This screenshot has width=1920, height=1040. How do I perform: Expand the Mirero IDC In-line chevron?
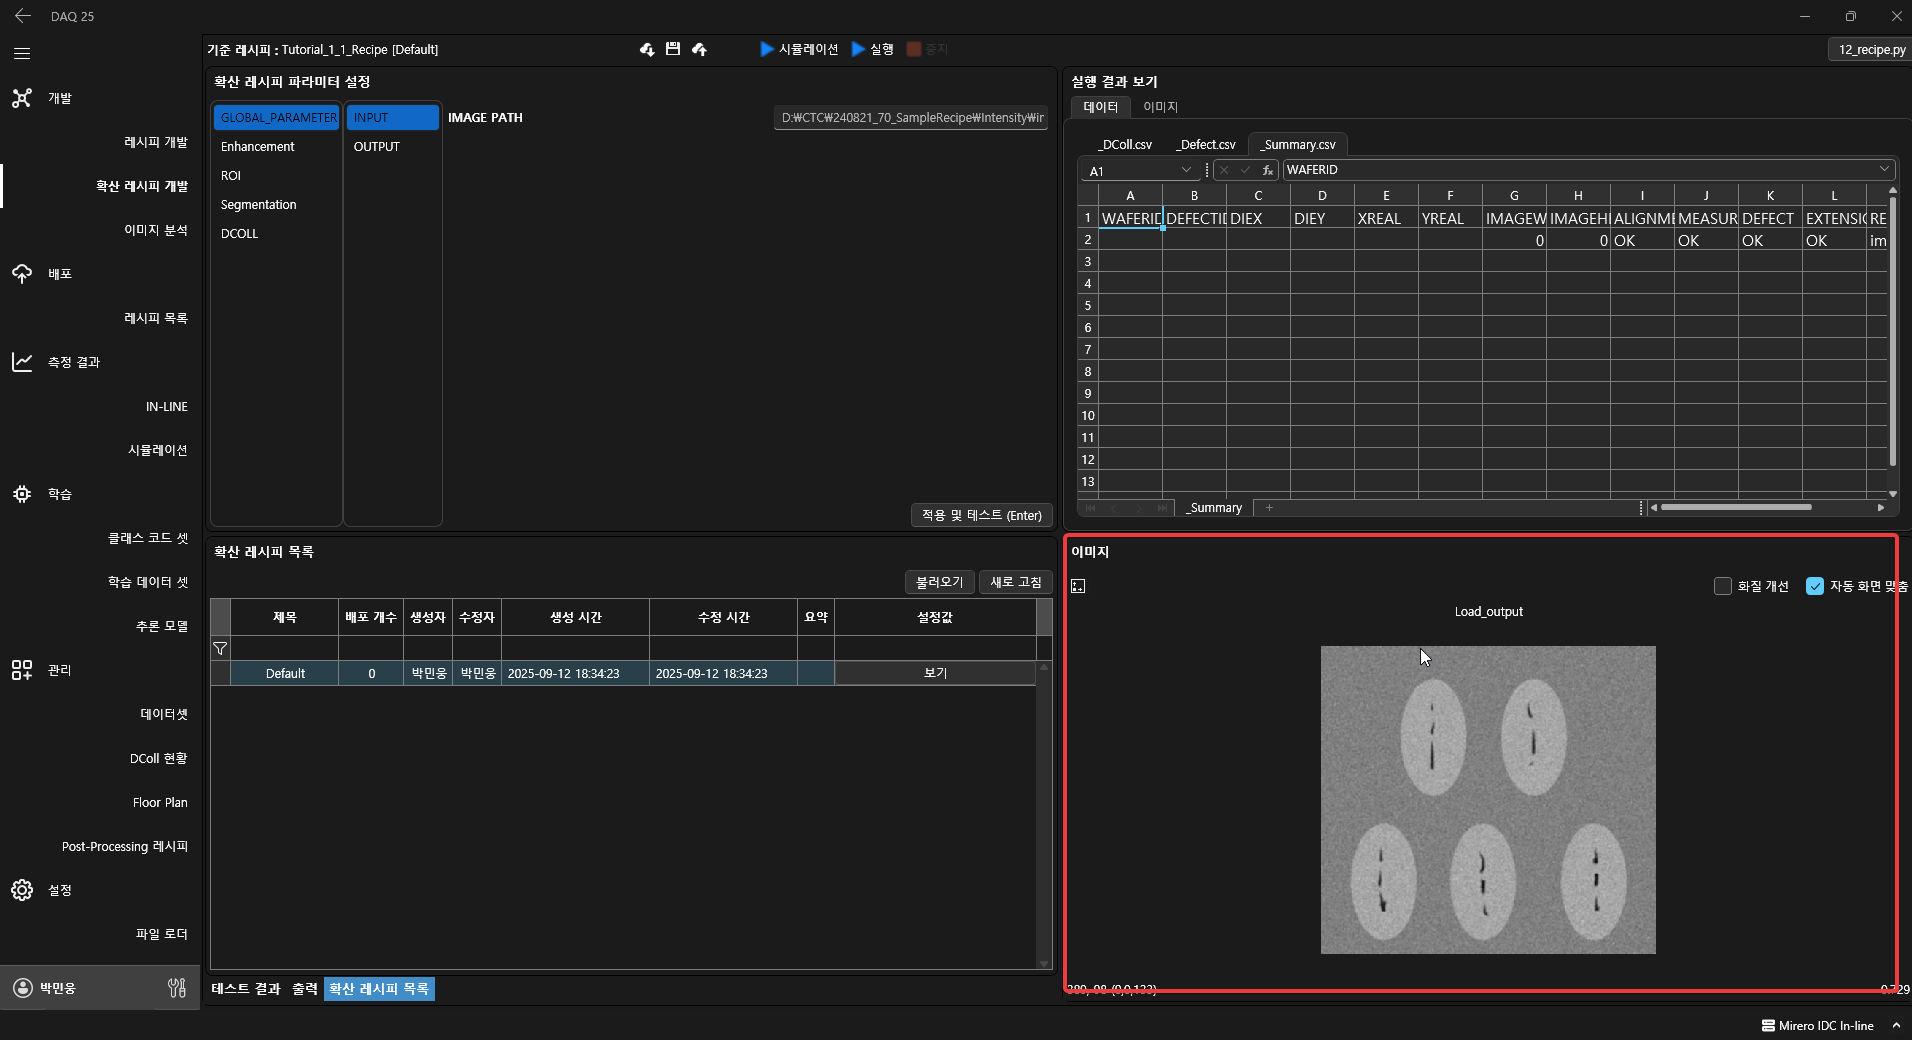pos(1896,1025)
